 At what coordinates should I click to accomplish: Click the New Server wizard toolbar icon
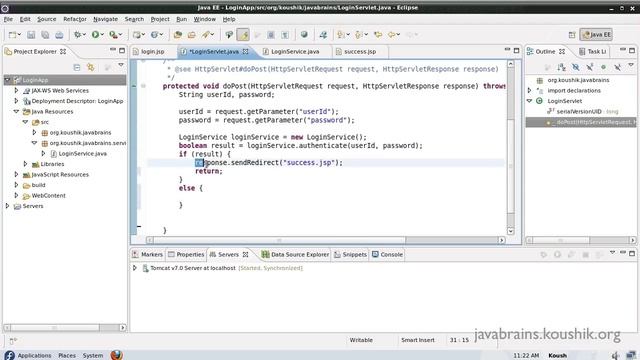[x=137, y=35]
